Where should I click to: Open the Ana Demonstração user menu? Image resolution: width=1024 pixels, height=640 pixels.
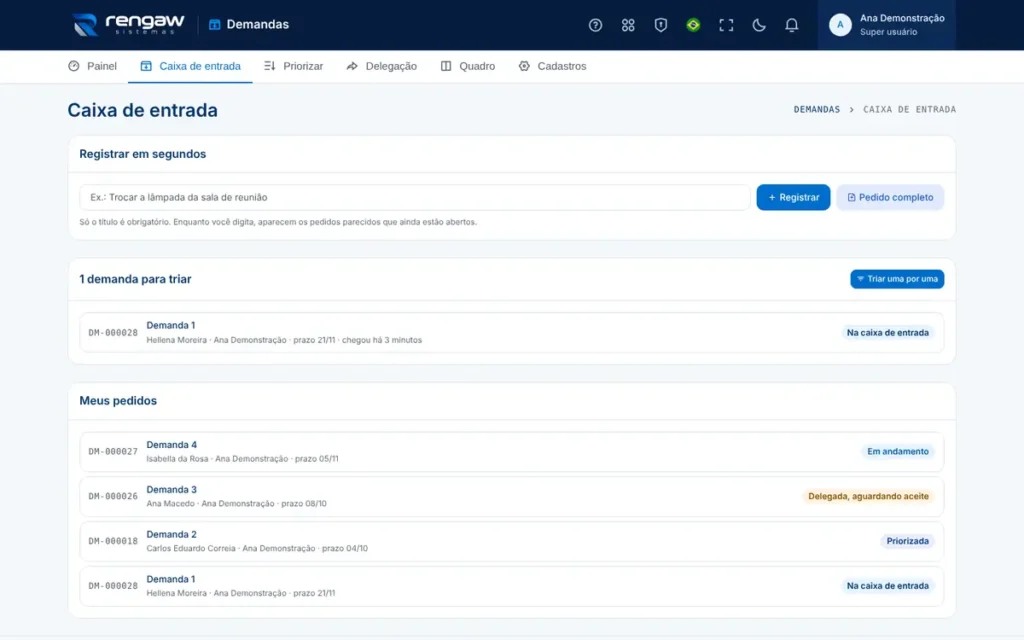[x=886, y=25]
